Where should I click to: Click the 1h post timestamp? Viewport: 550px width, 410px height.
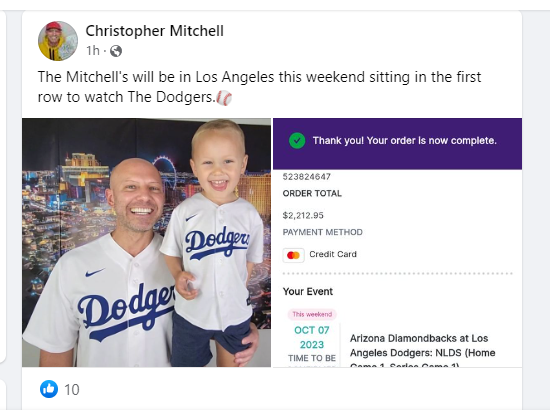(93, 51)
